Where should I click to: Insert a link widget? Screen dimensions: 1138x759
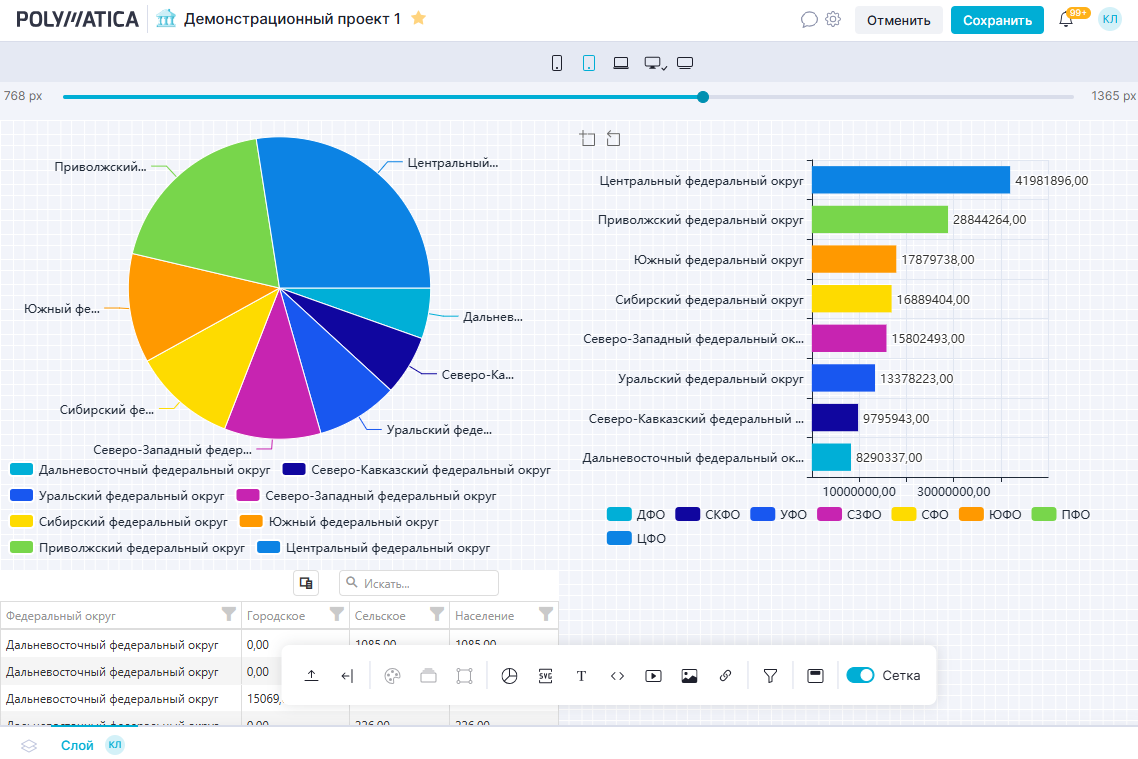pyautogui.click(x=725, y=676)
